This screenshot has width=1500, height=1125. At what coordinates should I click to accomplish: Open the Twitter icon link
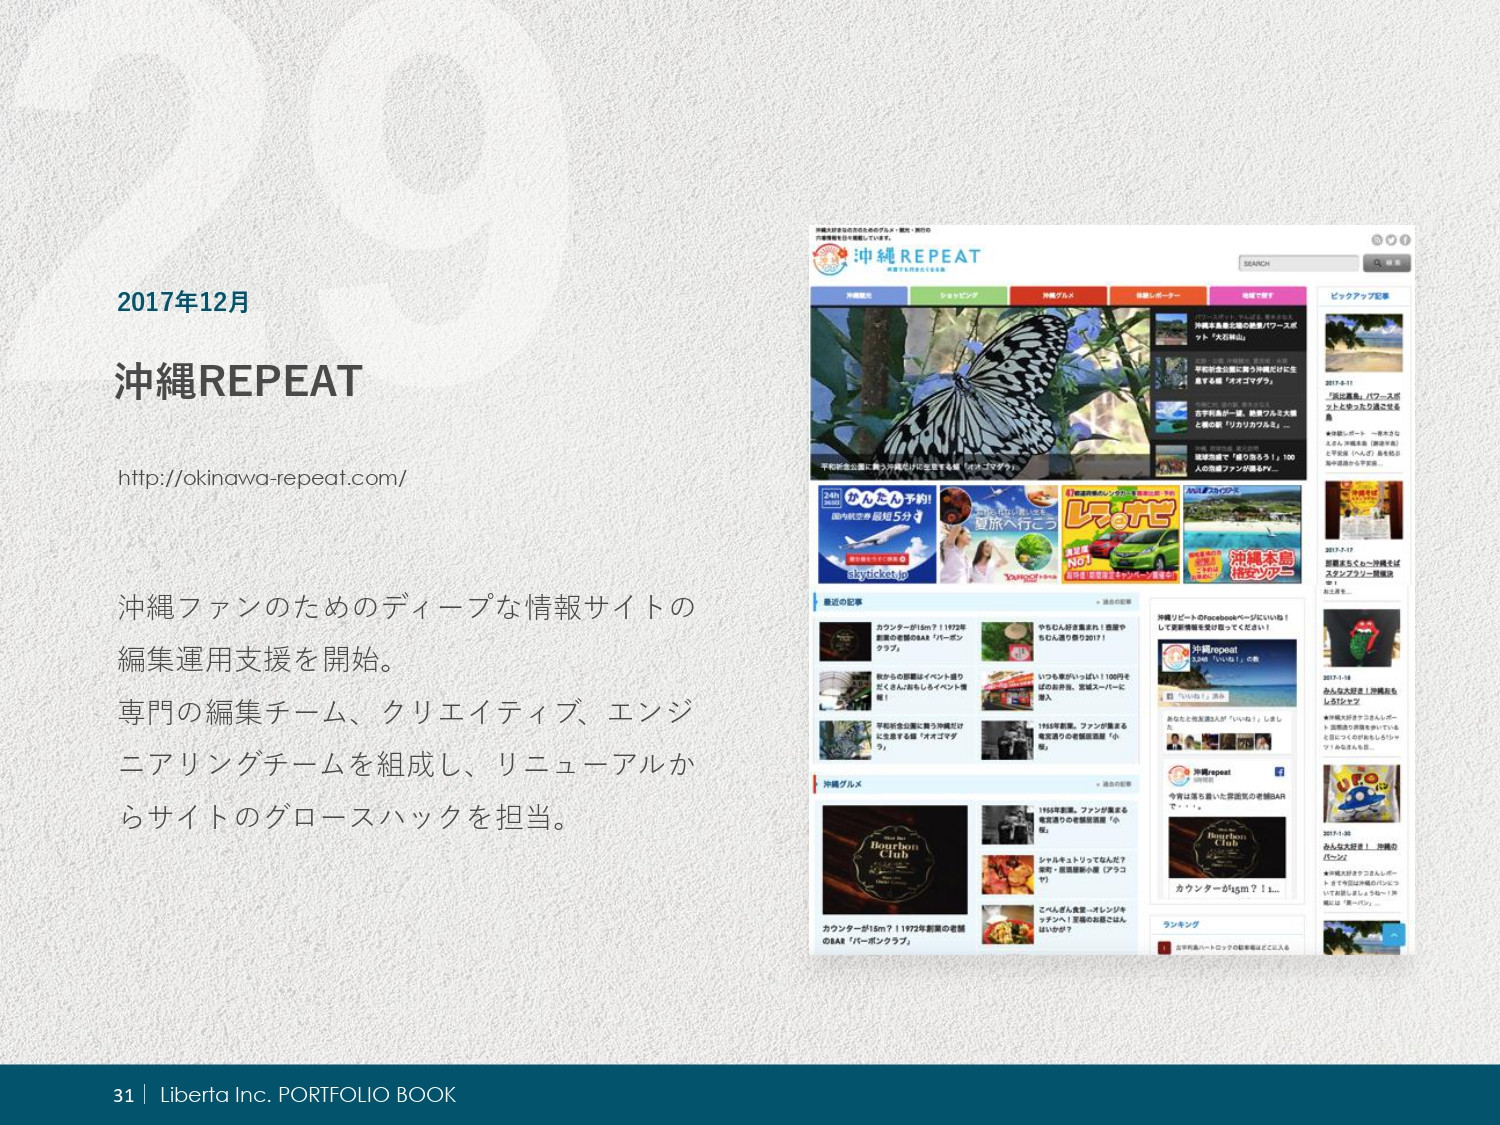tap(1390, 240)
